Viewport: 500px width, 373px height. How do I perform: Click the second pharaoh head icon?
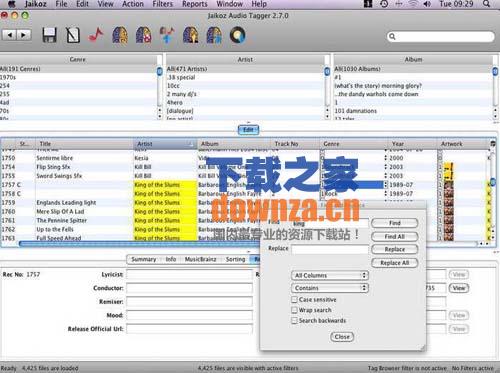[x=214, y=35]
